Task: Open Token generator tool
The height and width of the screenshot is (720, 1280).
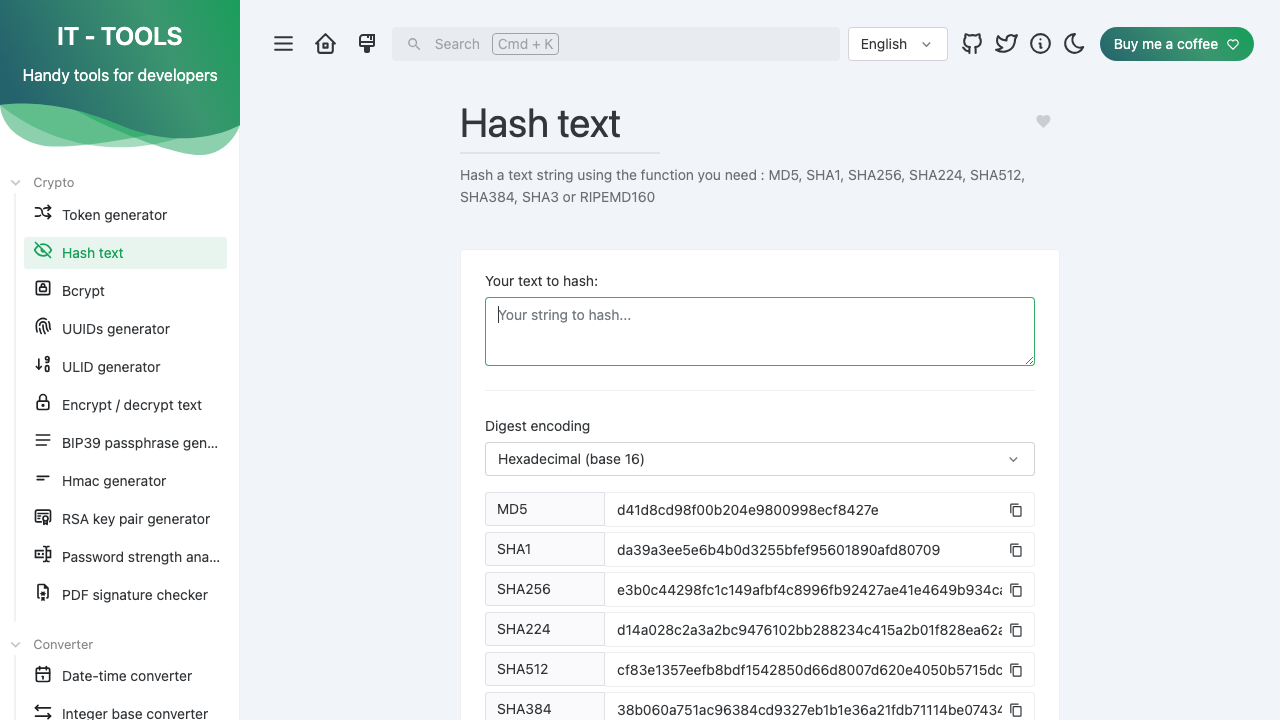Action: (x=125, y=215)
